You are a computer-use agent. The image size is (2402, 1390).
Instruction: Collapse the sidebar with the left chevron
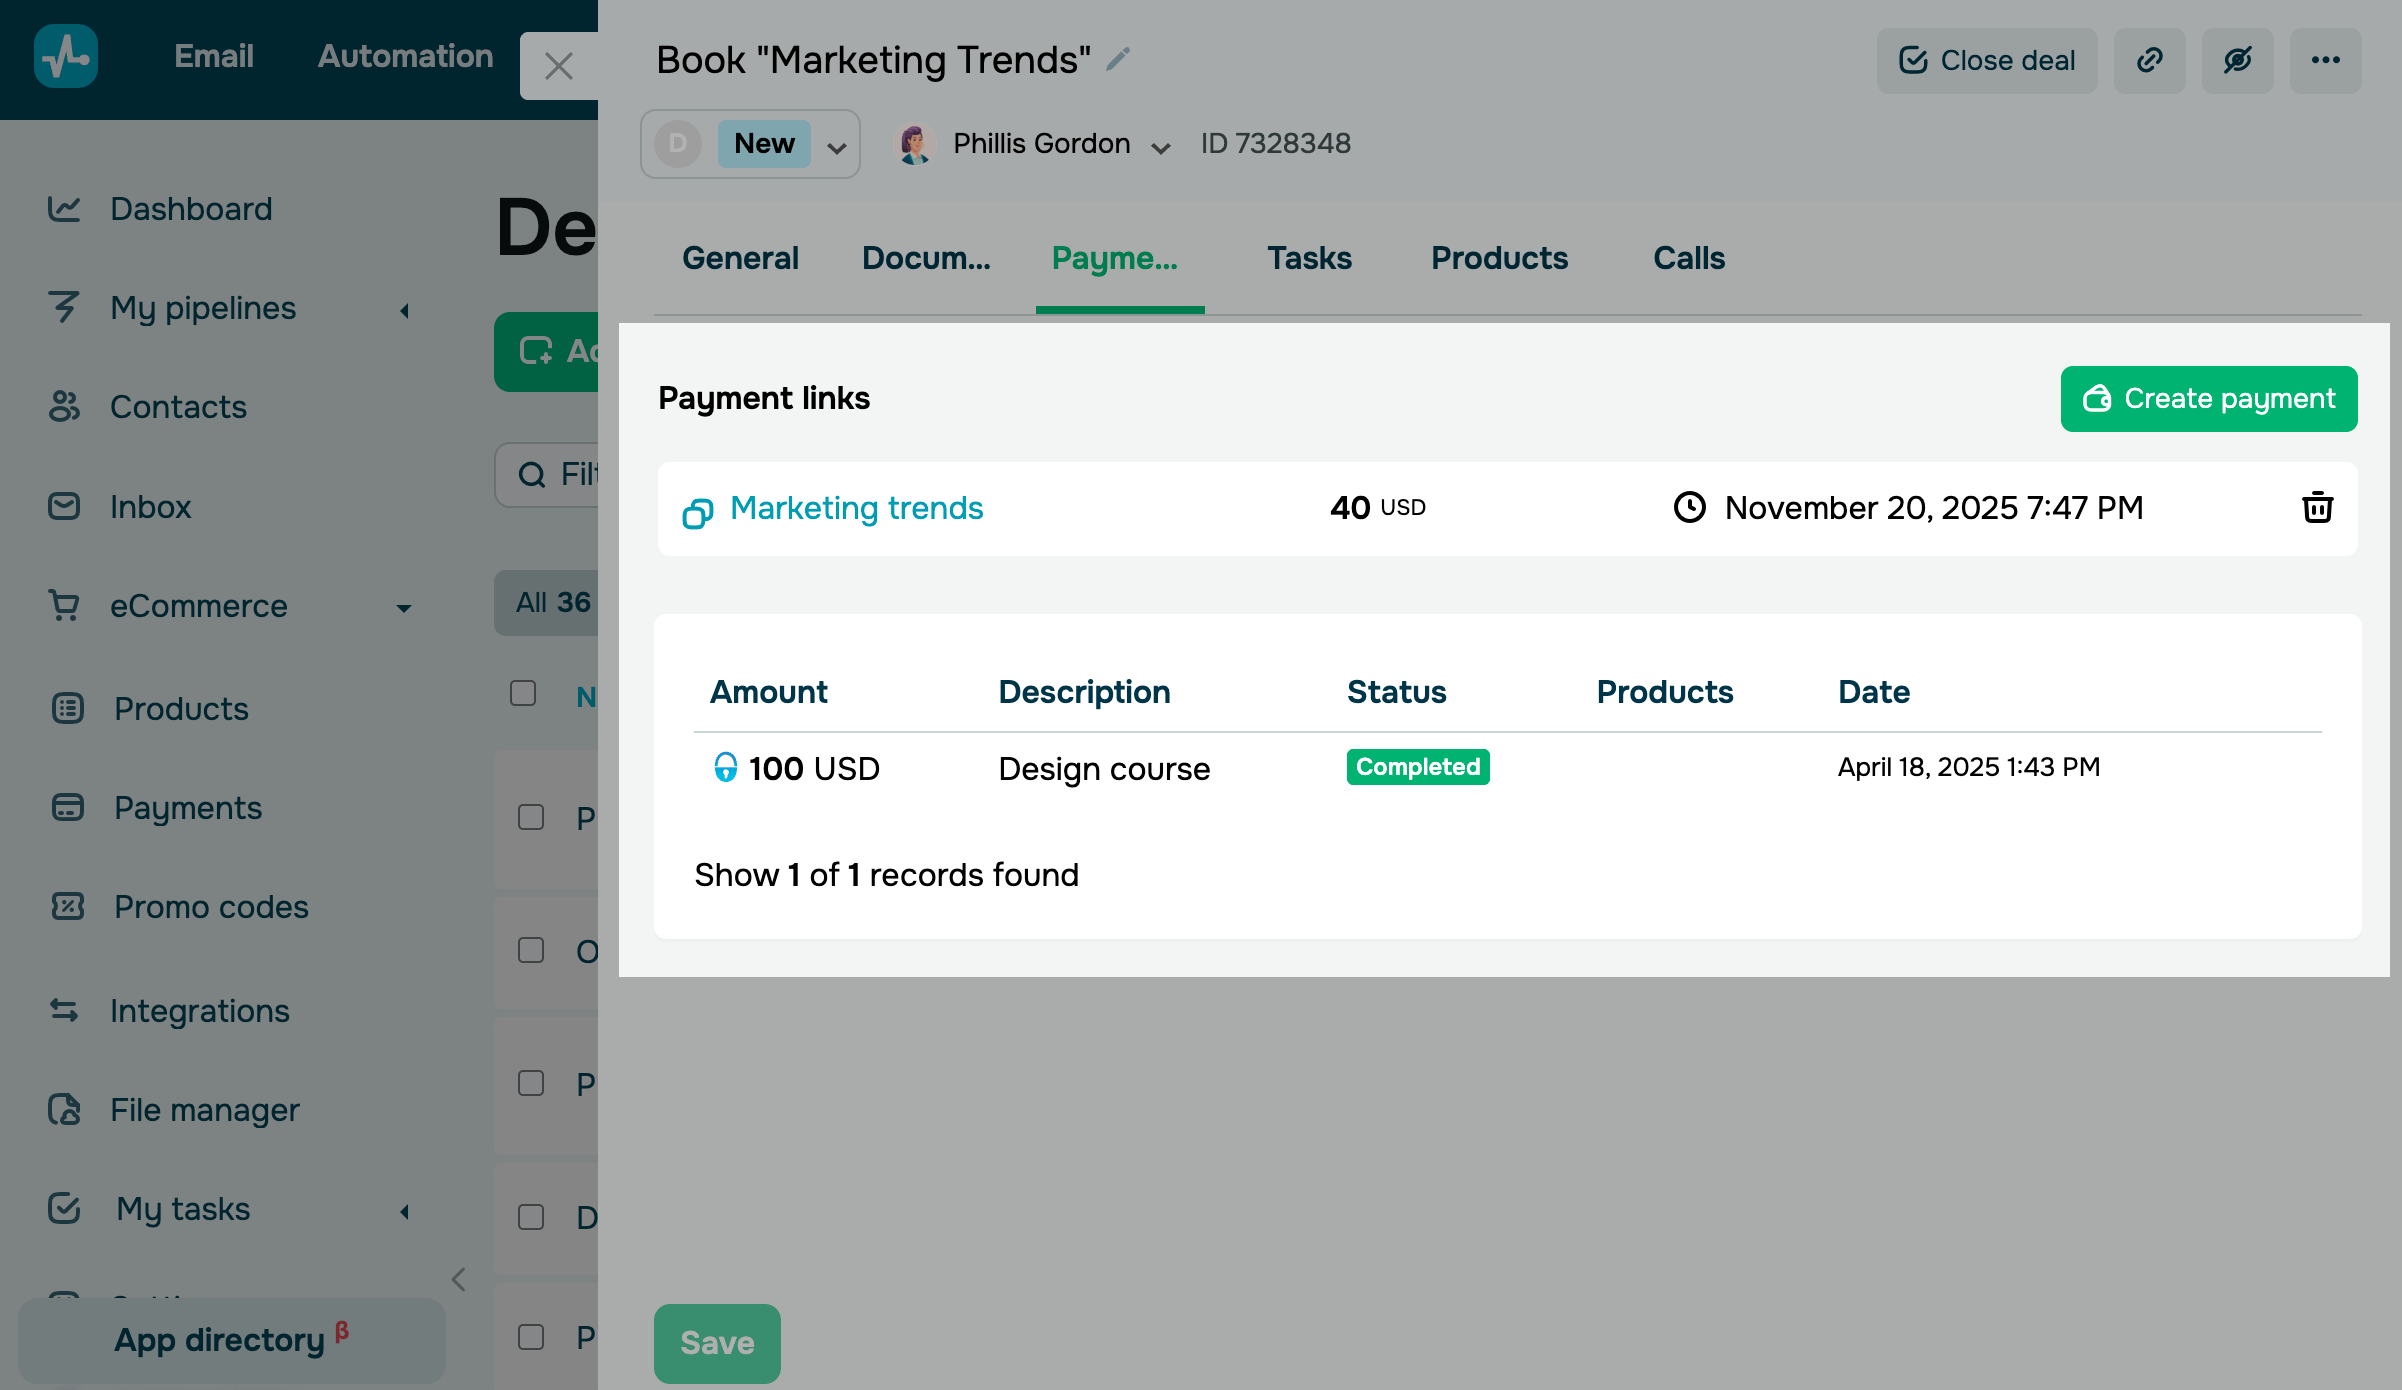459,1279
